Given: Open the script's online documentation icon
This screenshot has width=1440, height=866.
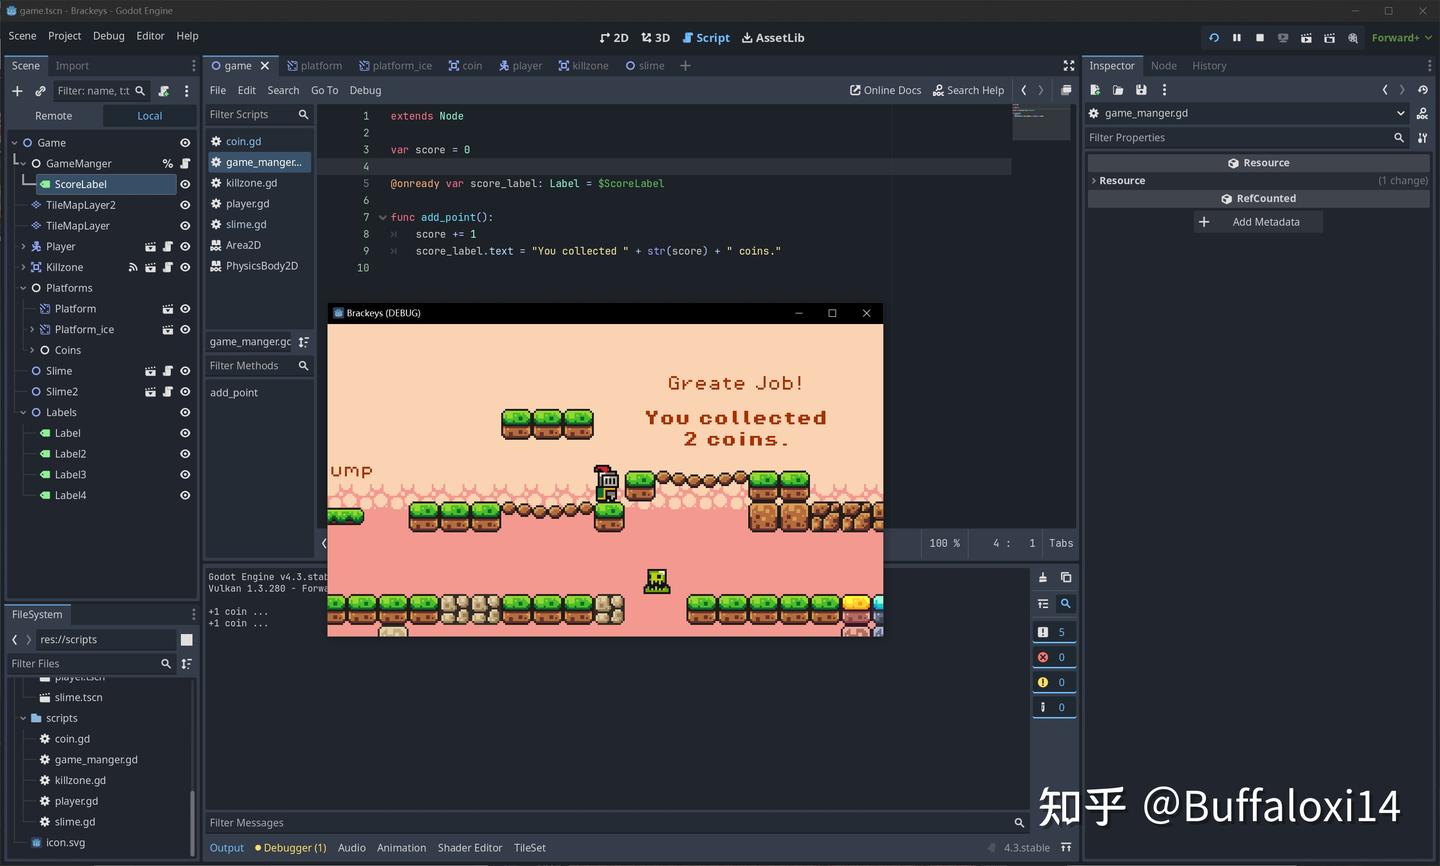Looking at the screenshot, I should (x=857, y=90).
